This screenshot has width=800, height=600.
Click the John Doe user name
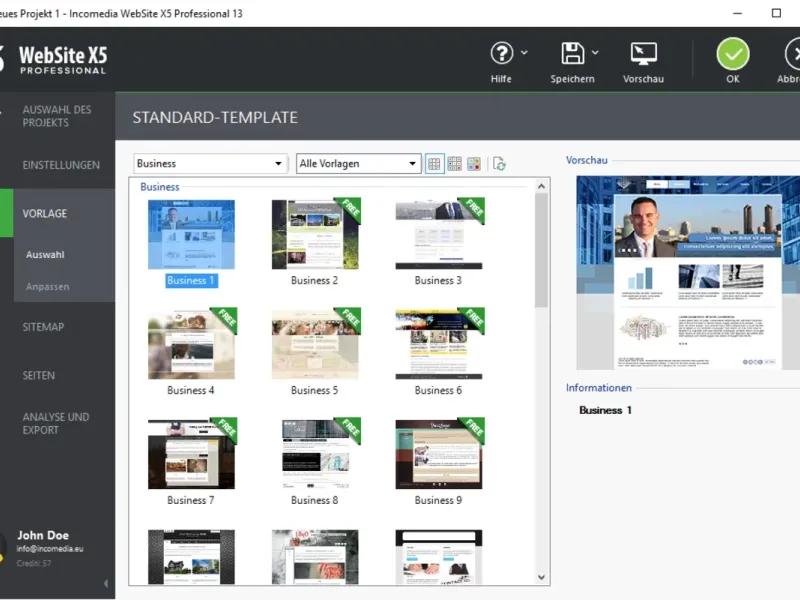pyautogui.click(x=43, y=535)
